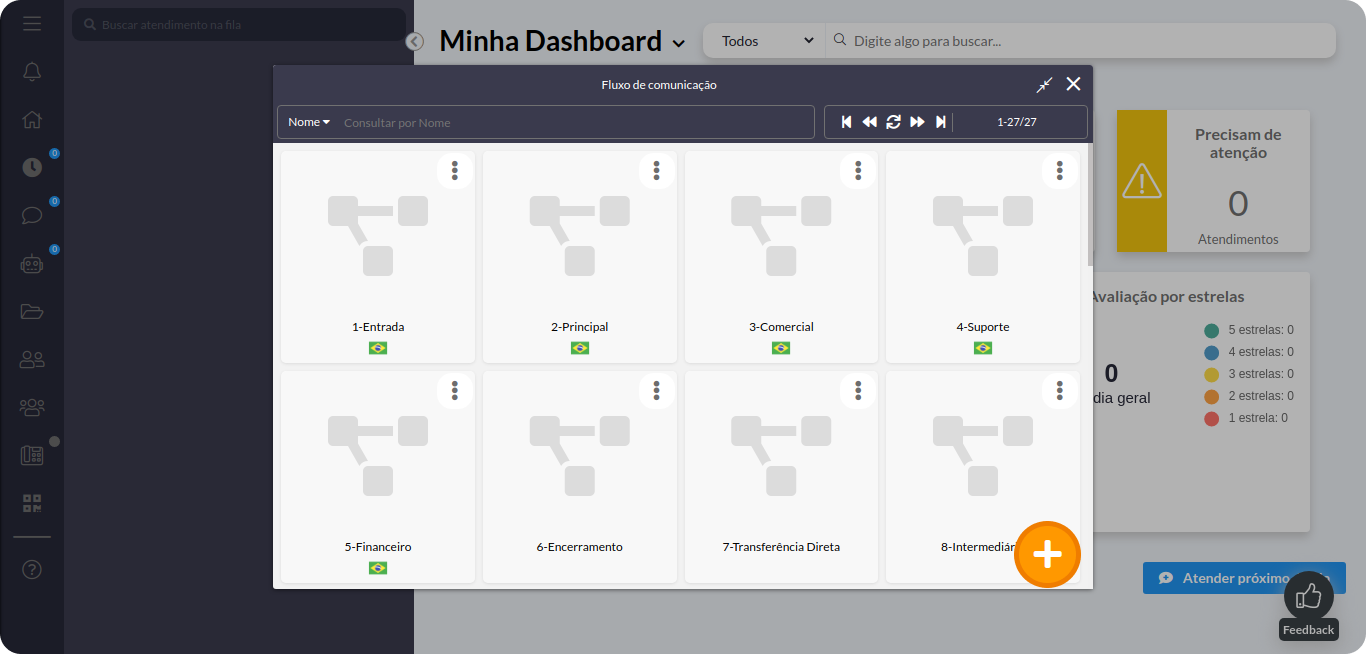Focus the Digite algo para buscar field
Image resolution: width=1366 pixels, height=654 pixels.
point(1082,41)
